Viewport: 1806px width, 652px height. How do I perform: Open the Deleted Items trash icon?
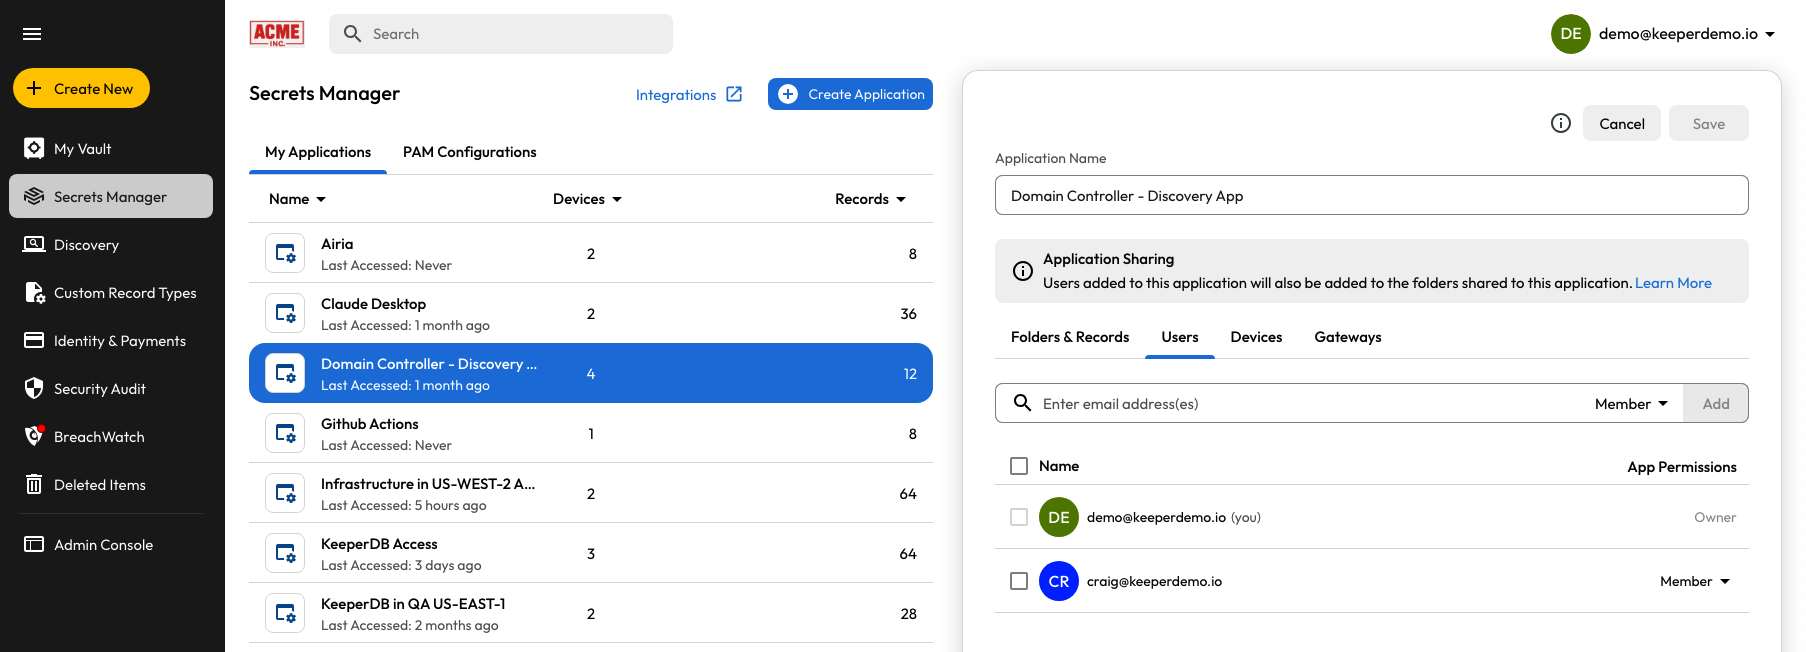[34, 485]
